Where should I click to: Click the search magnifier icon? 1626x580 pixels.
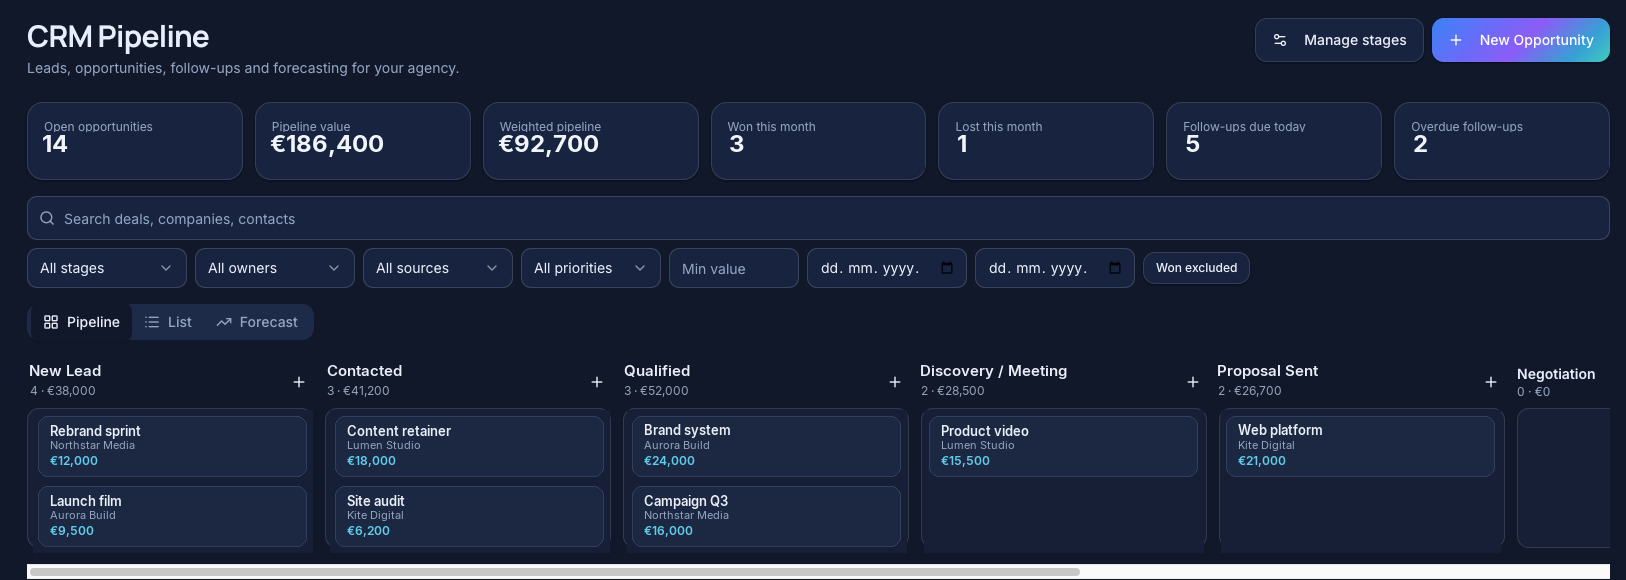(47, 218)
